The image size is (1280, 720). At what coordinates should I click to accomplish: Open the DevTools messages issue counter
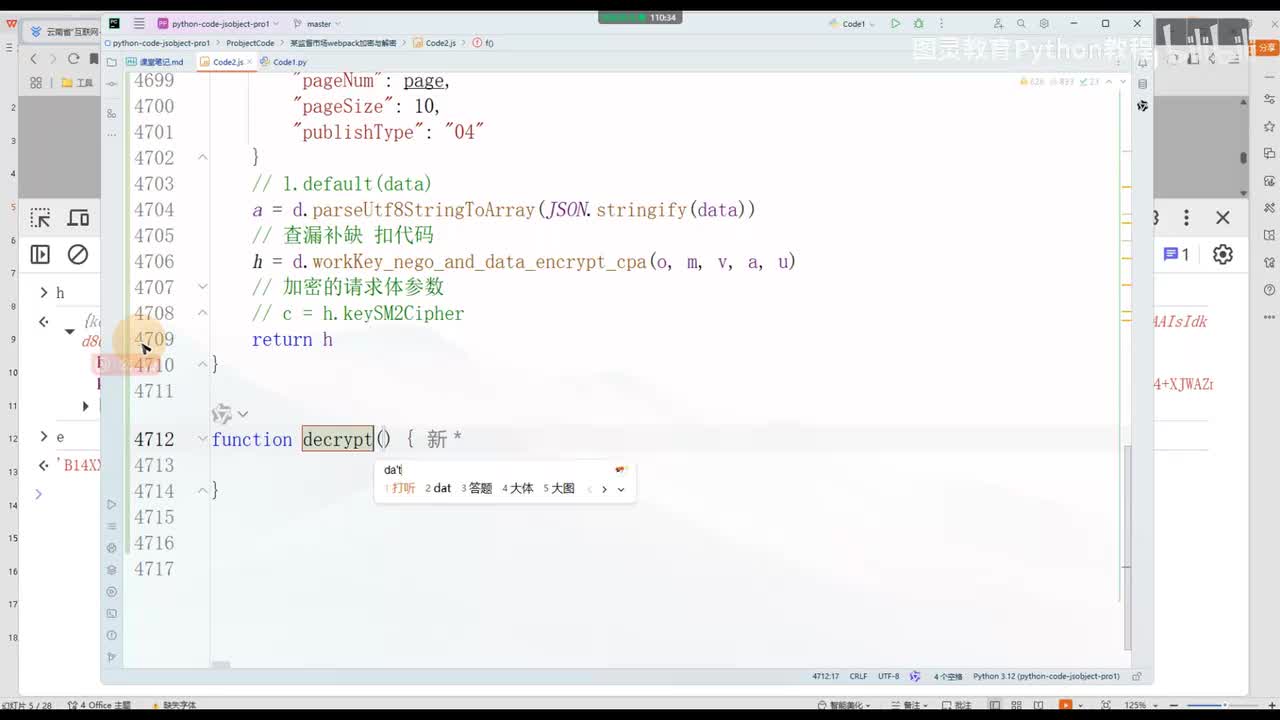click(1176, 255)
